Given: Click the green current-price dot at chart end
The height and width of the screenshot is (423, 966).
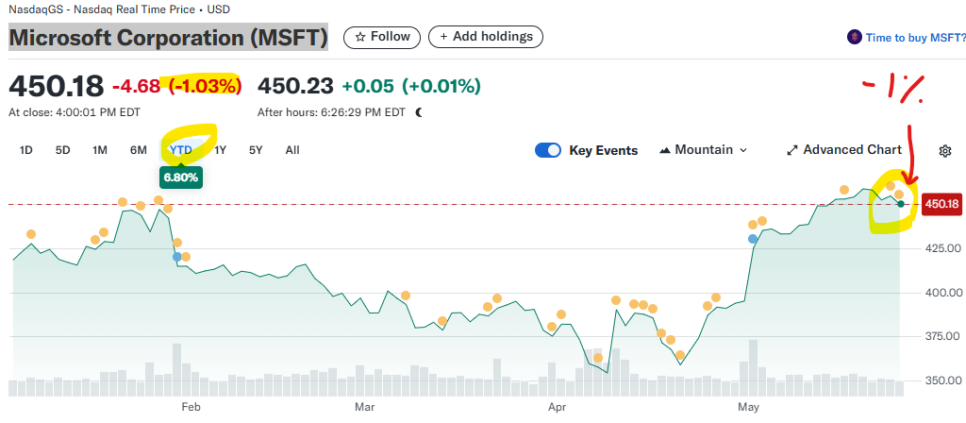Looking at the screenshot, I should tap(901, 204).
